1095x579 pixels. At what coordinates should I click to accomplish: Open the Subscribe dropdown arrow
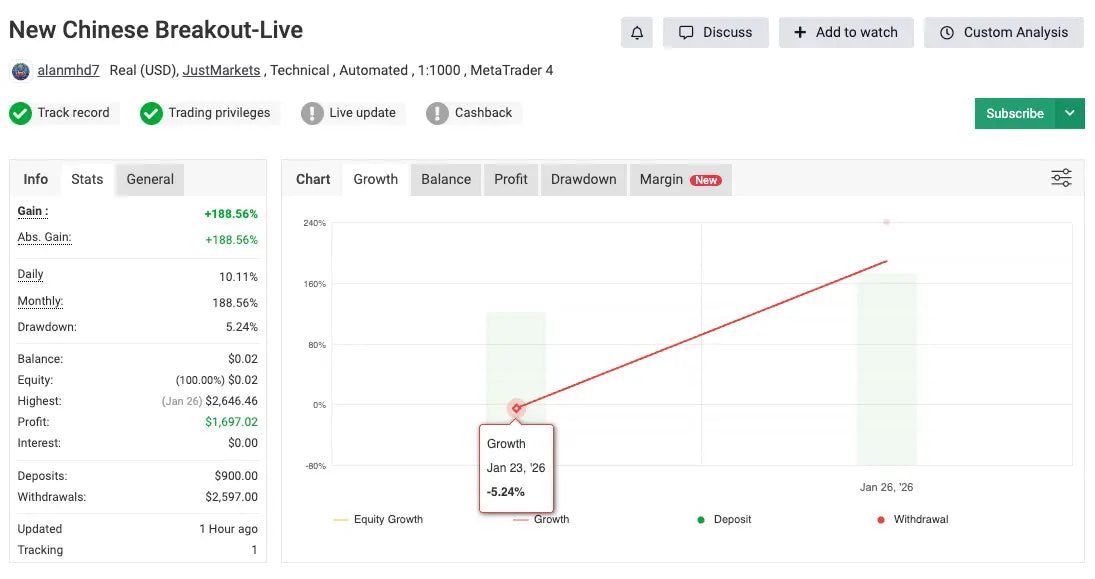(1068, 113)
